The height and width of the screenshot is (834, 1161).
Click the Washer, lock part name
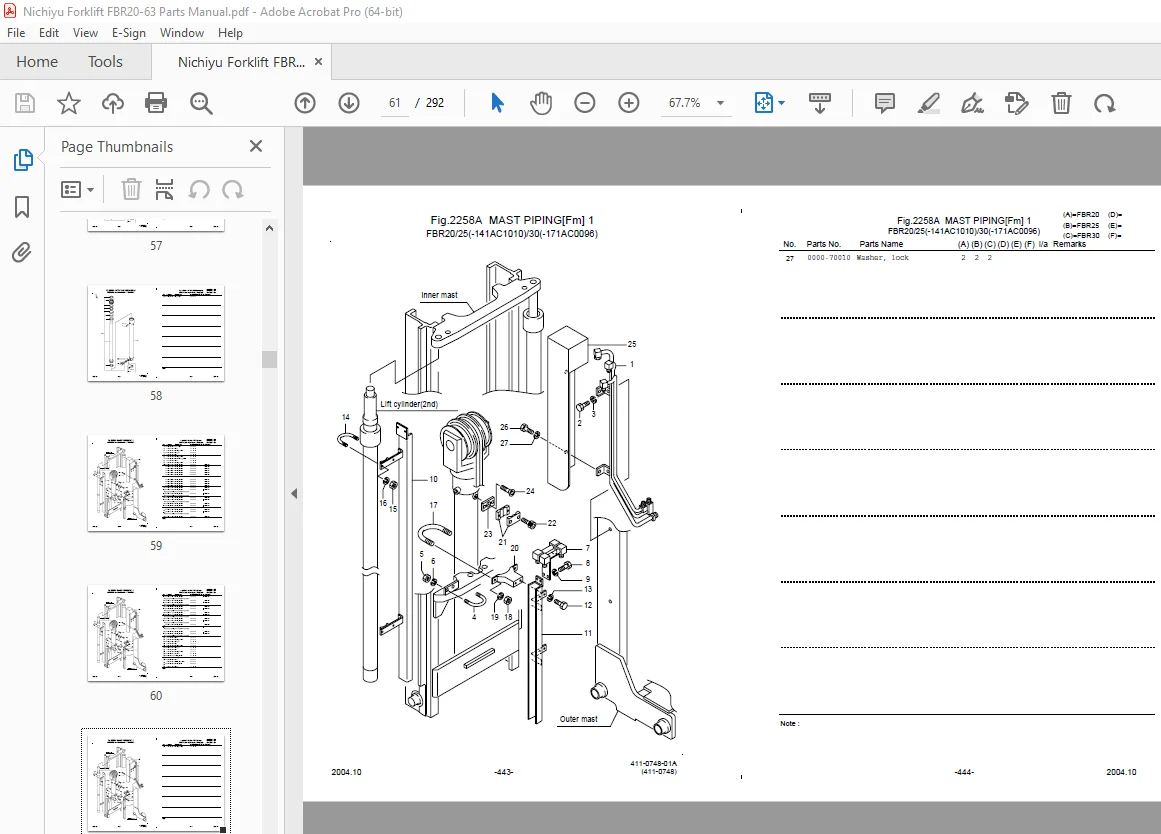[x=883, y=258]
